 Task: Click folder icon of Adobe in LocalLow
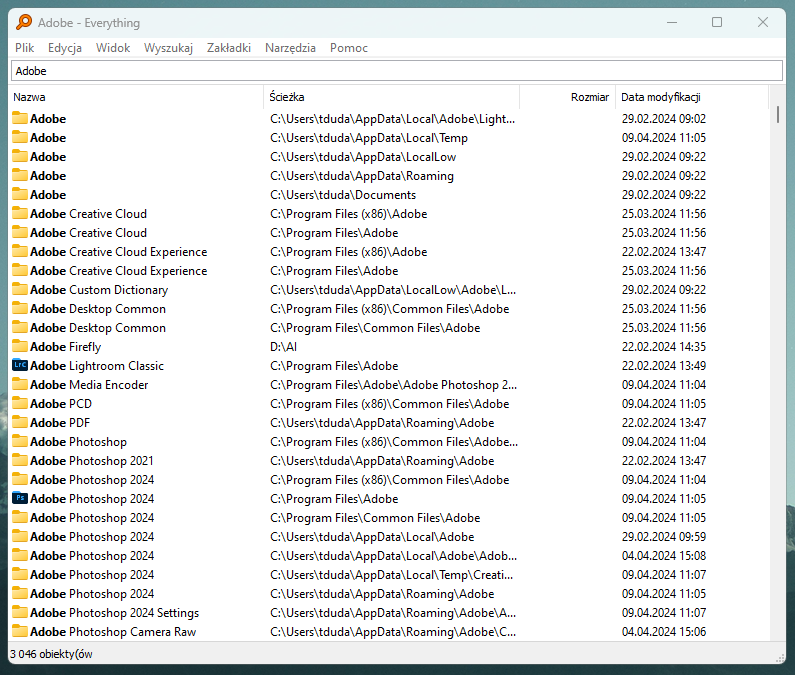[x=20, y=156]
